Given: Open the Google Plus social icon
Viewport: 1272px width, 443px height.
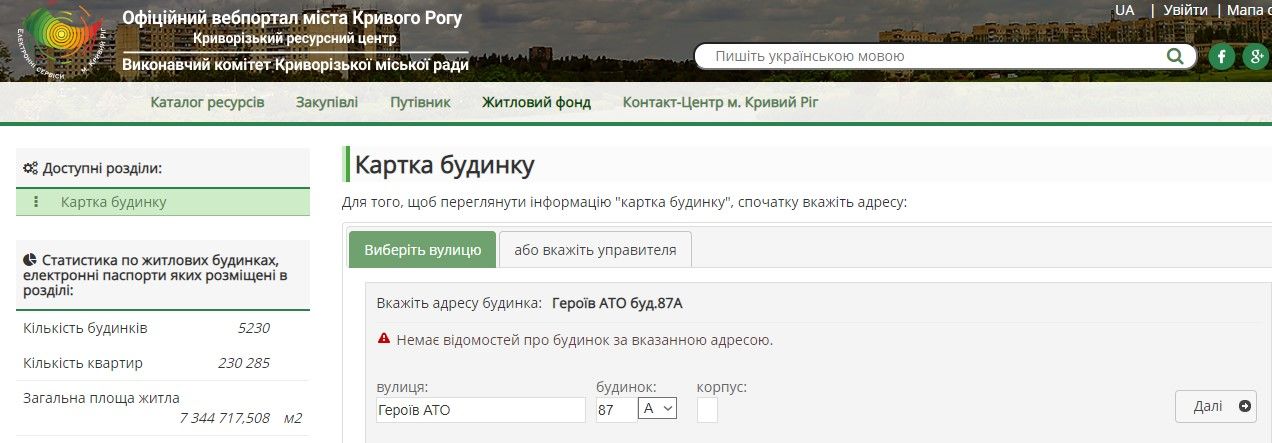Looking at the screenshot, I should (x=1256, y=56).
